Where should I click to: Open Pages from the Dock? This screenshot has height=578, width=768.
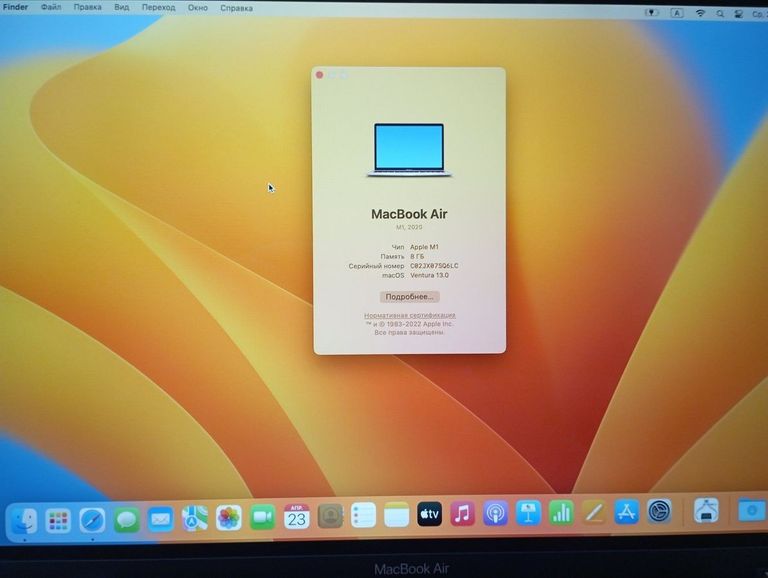click(594, 513)
